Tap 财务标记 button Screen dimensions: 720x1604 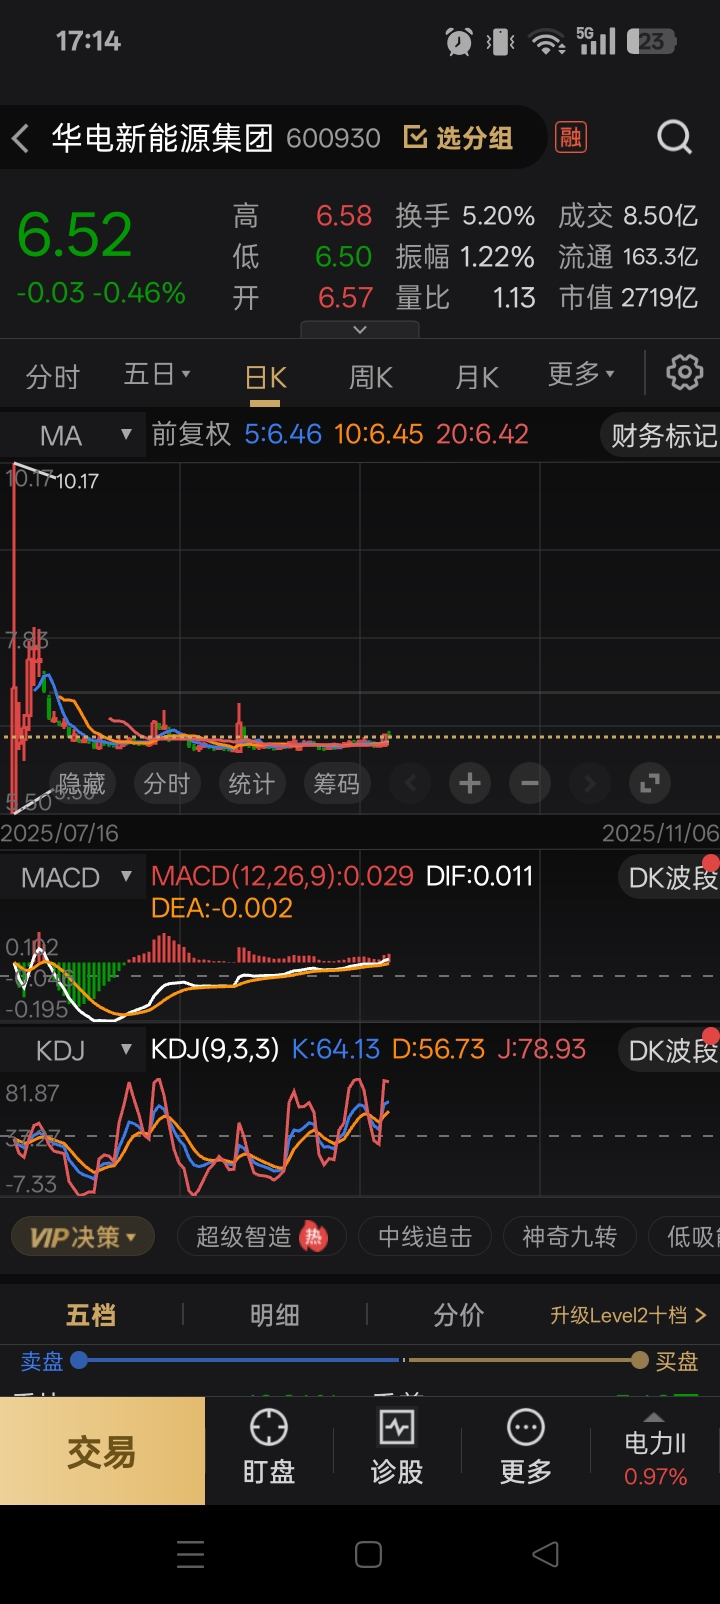(x=660, y=435)
